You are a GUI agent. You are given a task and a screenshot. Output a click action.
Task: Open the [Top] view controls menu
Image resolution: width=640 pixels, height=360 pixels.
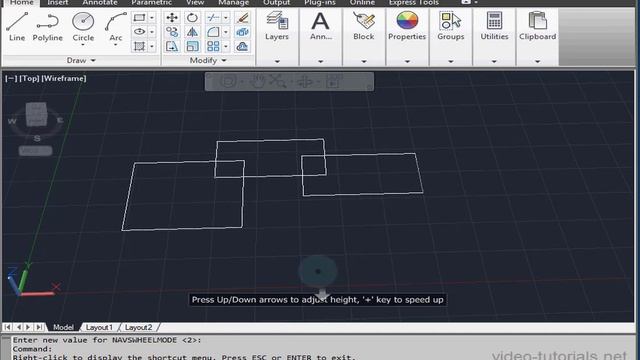29,78
